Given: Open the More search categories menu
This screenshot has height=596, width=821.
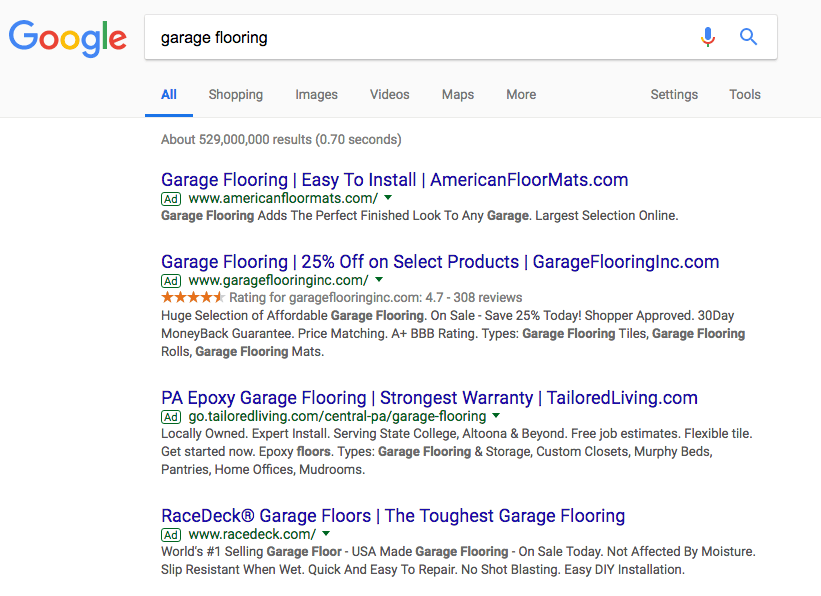Looking at the screenshot, I should coord(521,94).
